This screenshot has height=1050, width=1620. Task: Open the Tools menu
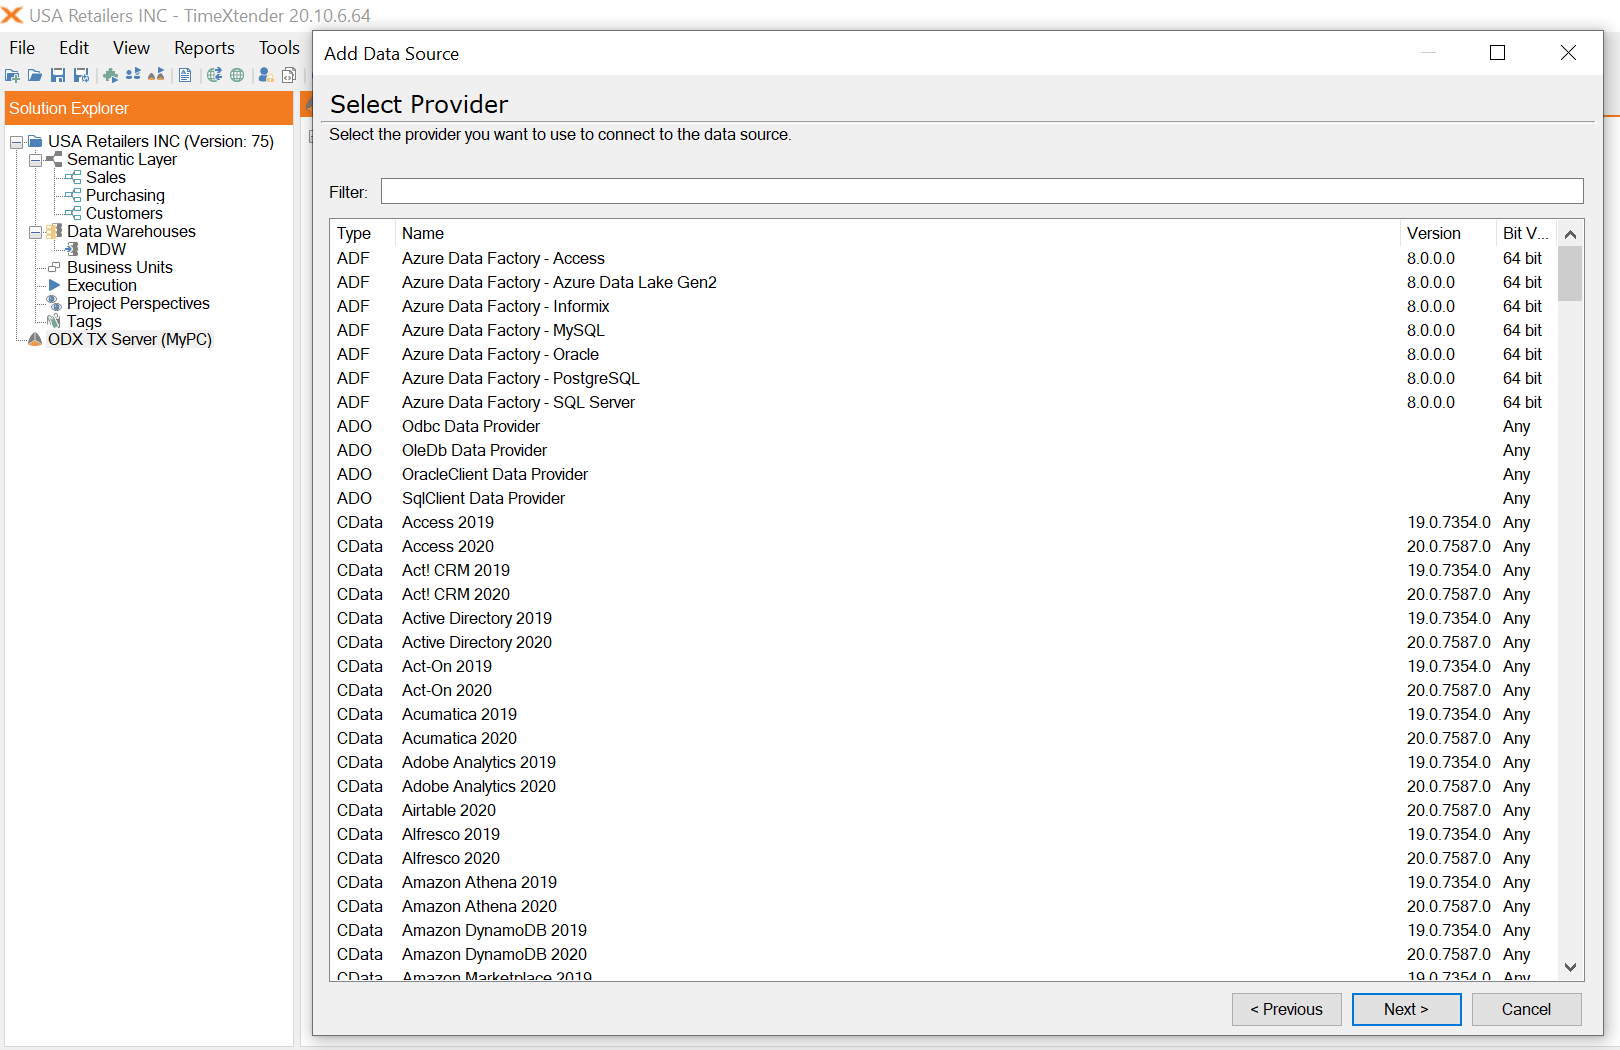point(279,48)
